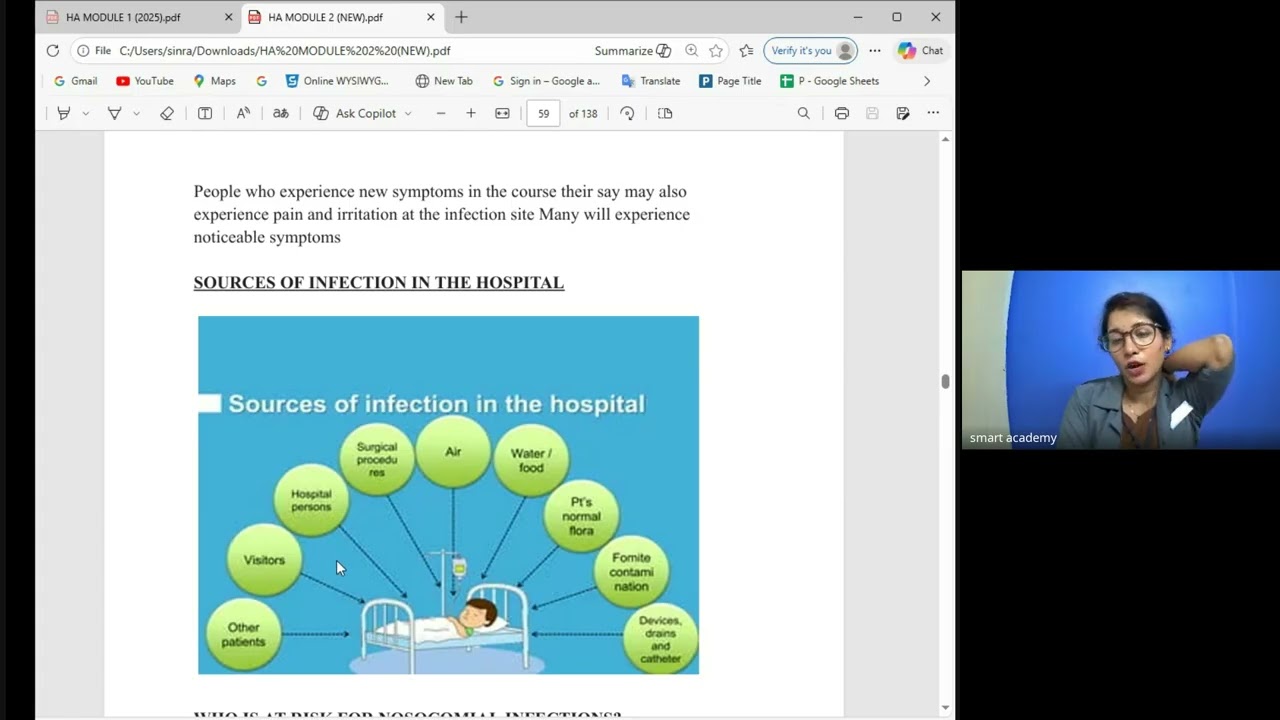Viewport: 1280px width, 720px height.
Task: Click the Fit to width icon
Action: [x=502, y=113]
